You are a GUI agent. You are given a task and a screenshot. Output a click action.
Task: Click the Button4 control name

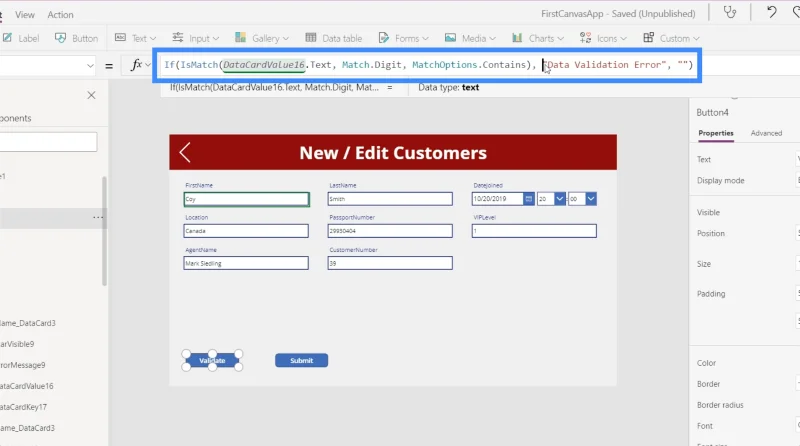(712, 112)
